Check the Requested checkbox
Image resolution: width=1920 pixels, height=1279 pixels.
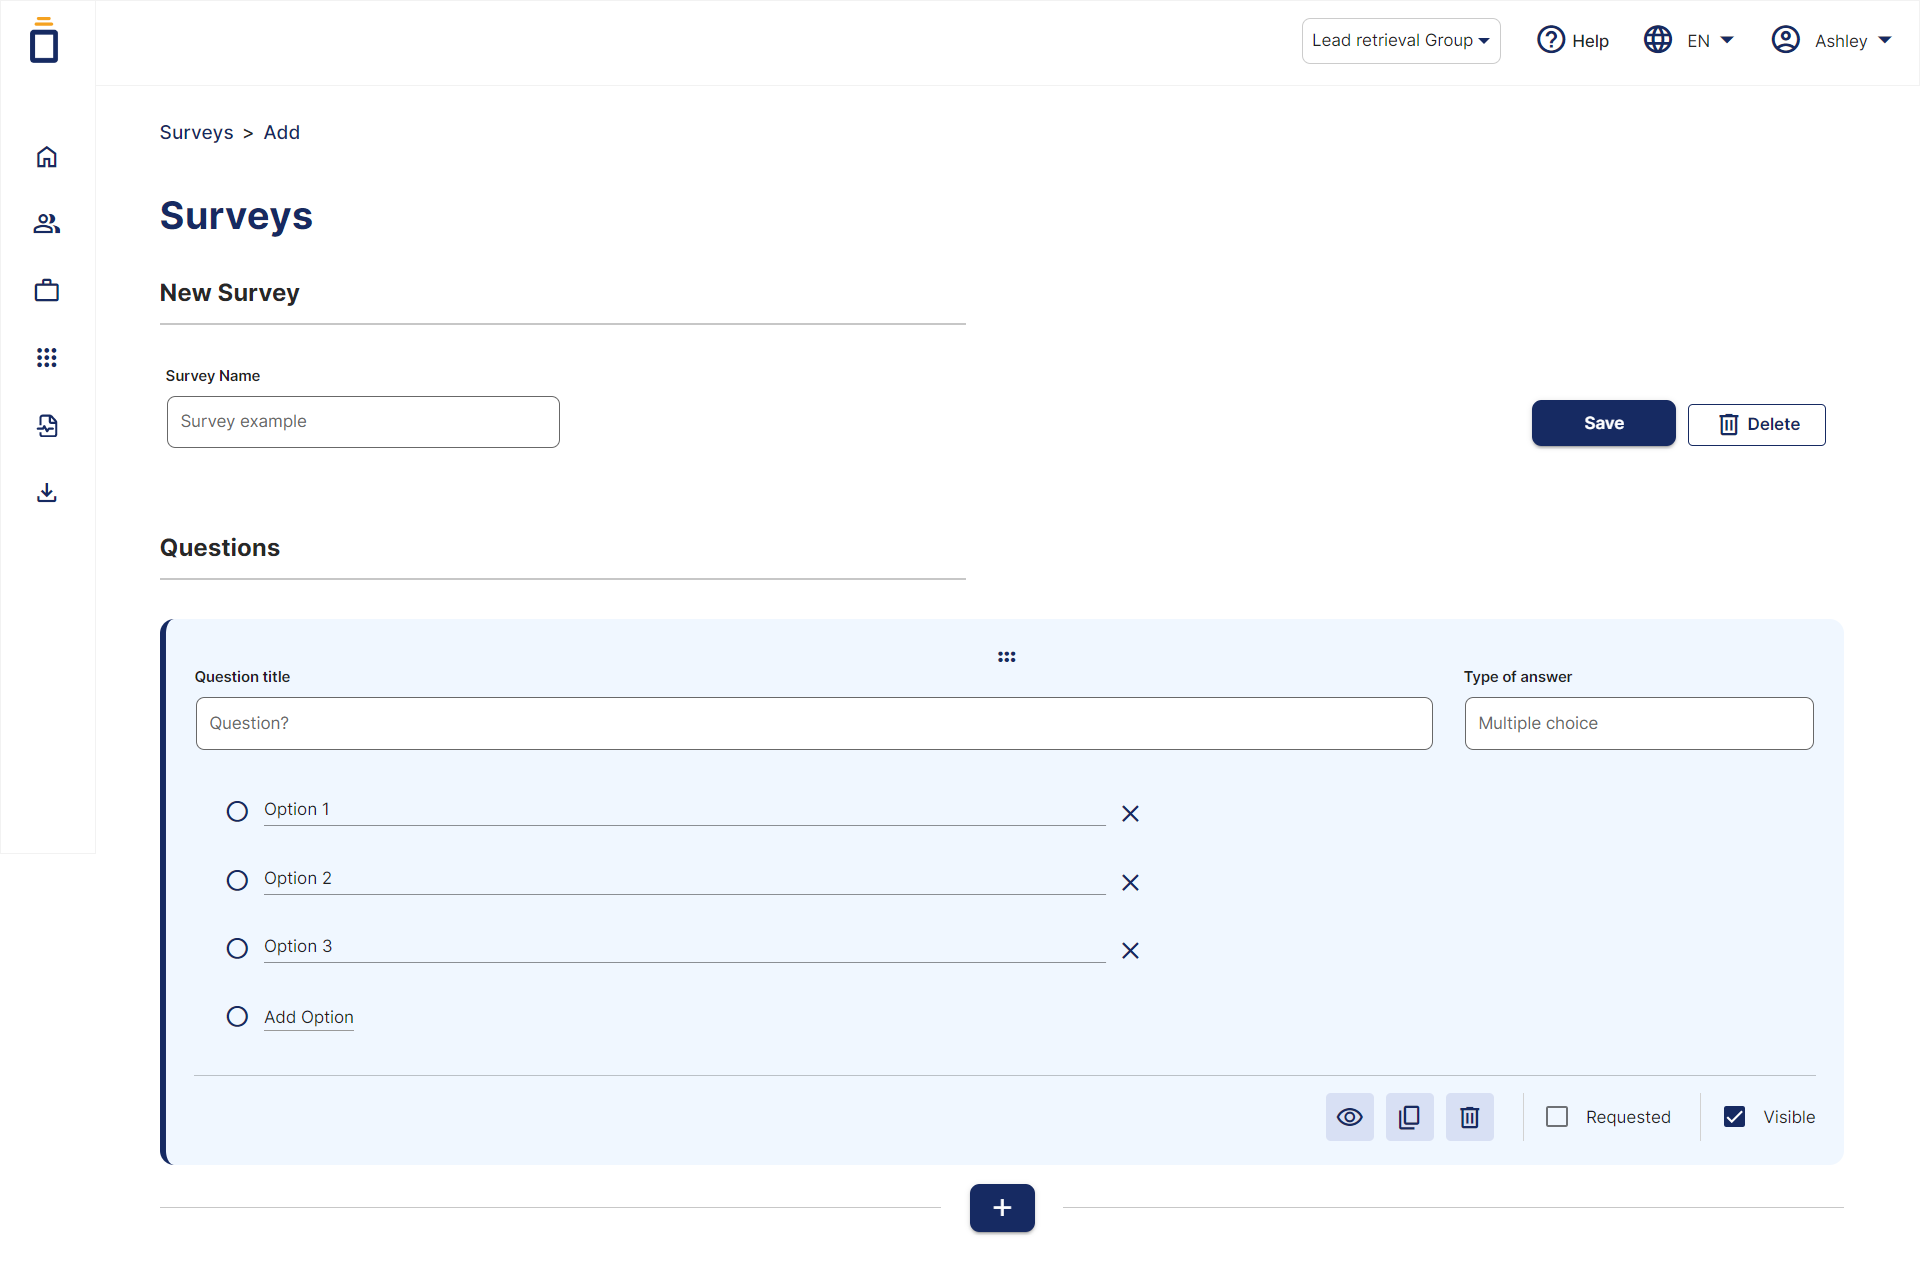pos(1557,1117)
